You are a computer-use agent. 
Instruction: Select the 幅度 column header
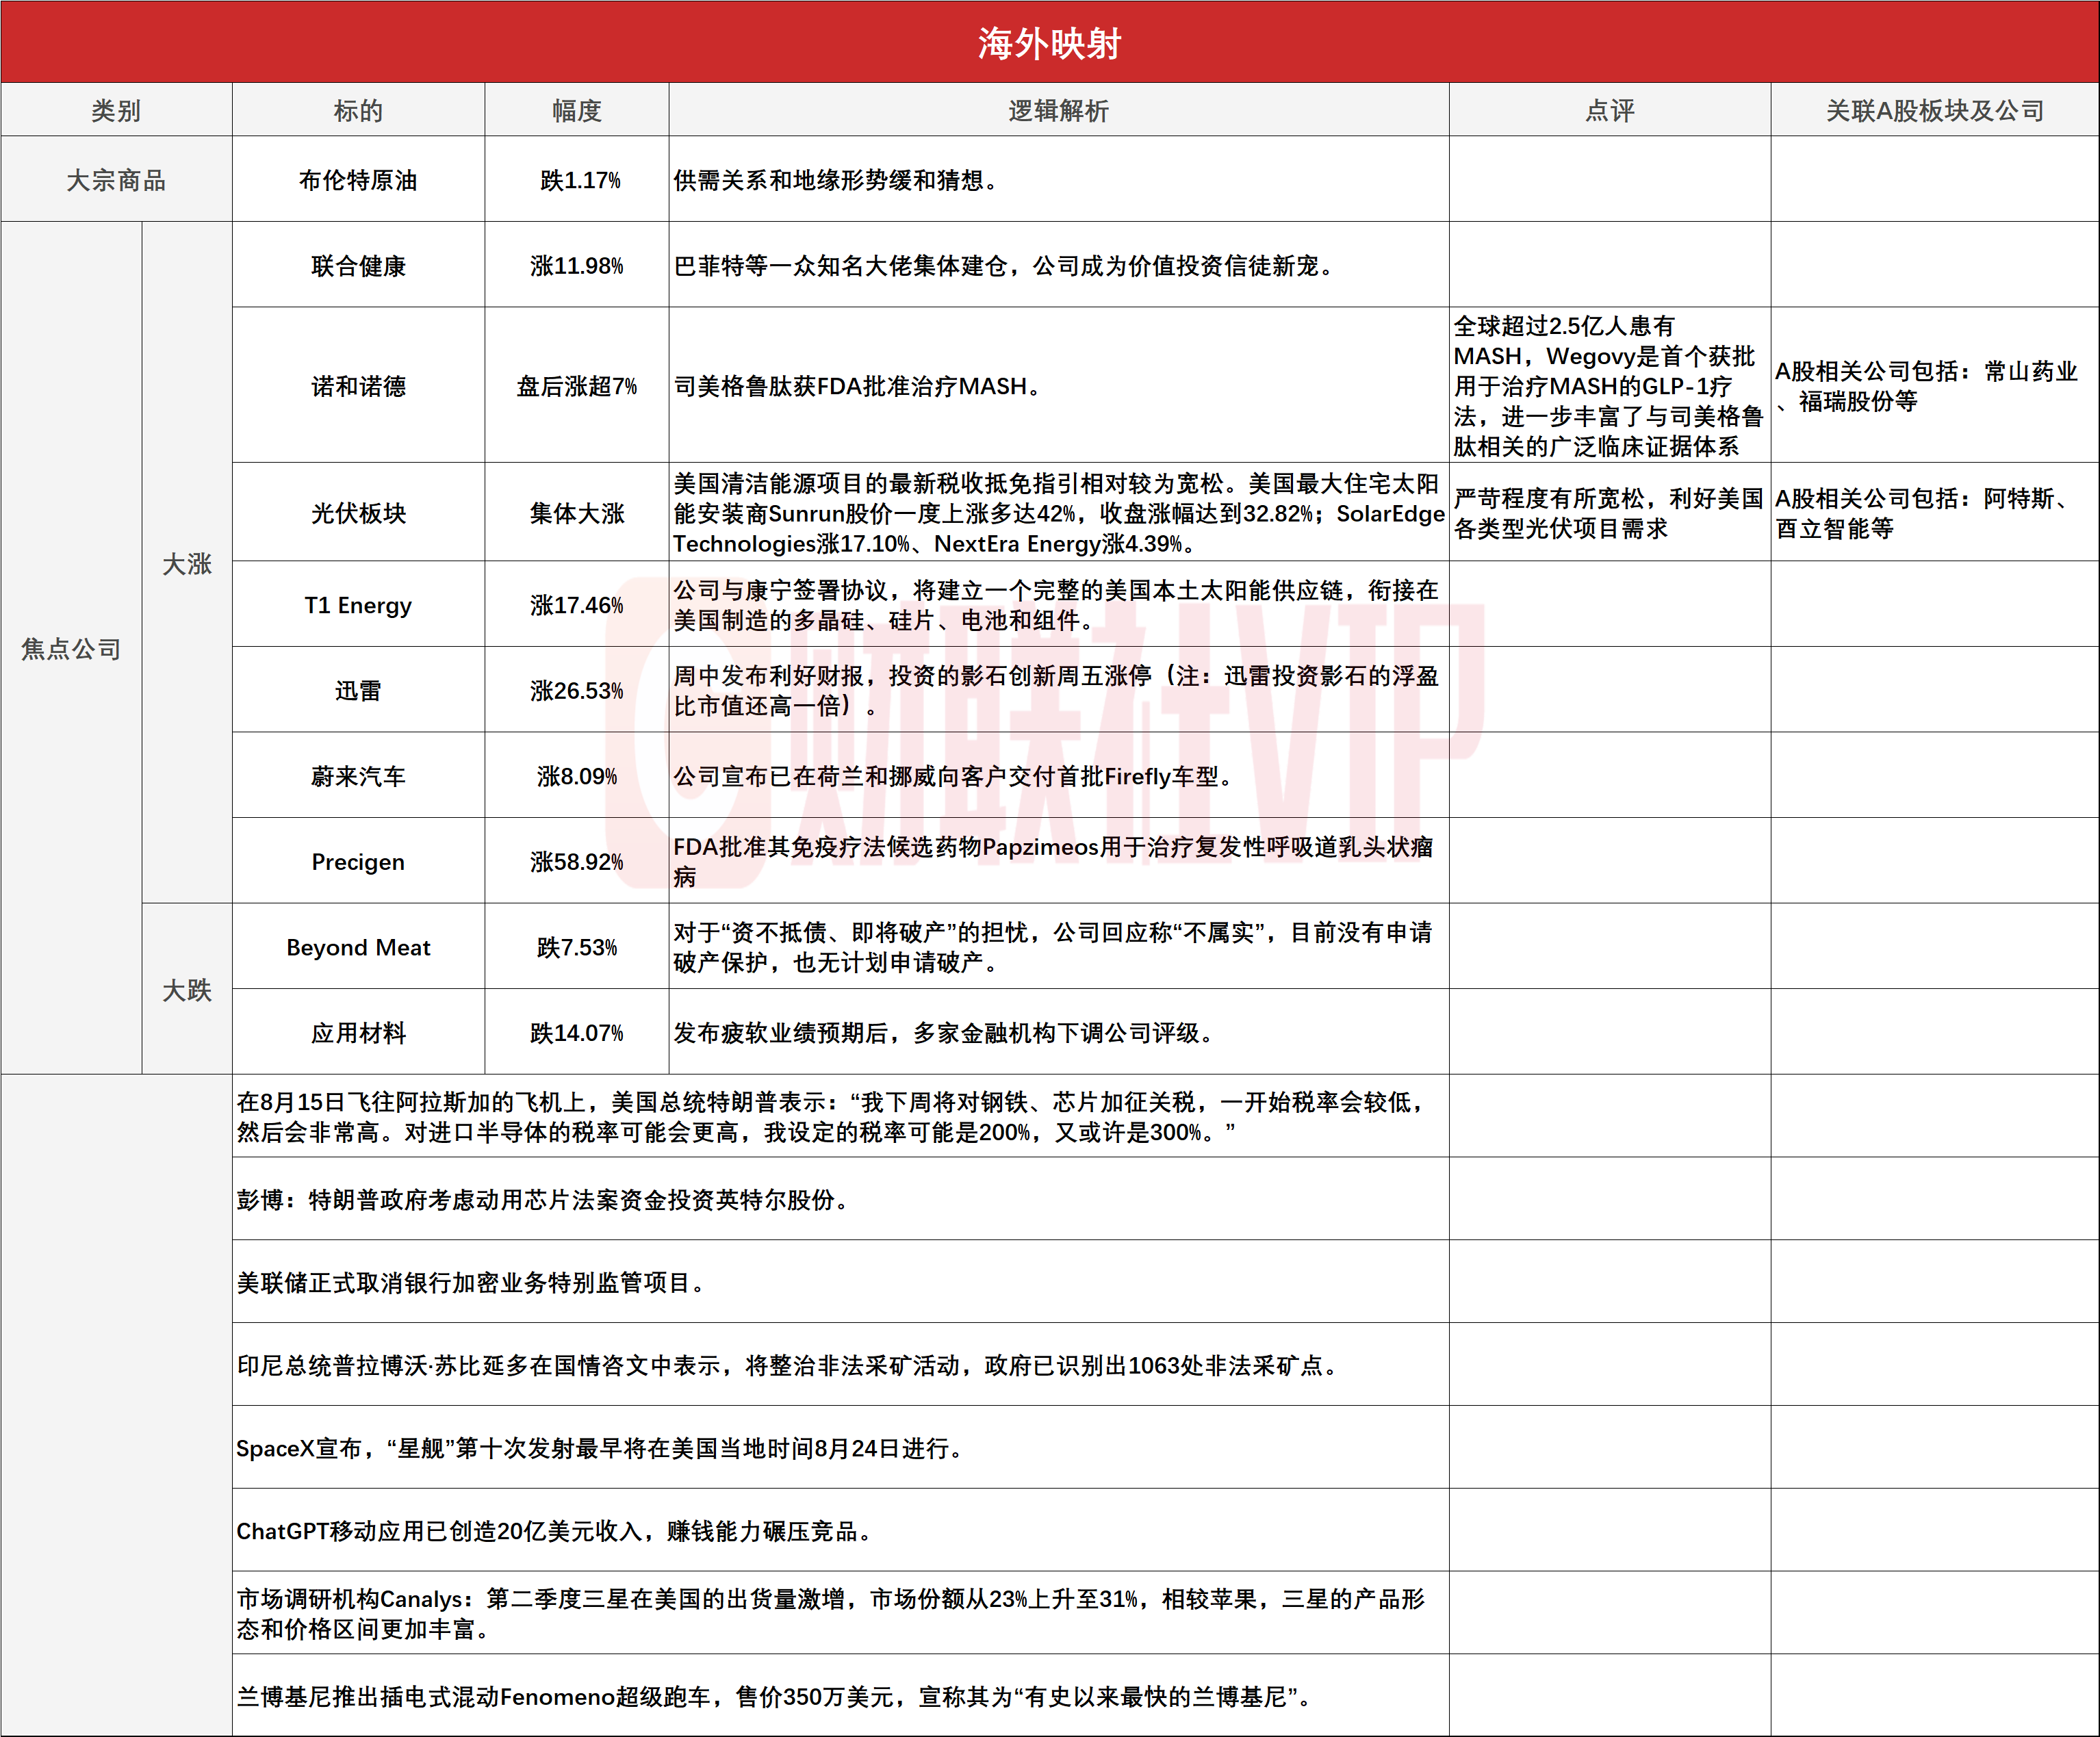tap(577, 110)
